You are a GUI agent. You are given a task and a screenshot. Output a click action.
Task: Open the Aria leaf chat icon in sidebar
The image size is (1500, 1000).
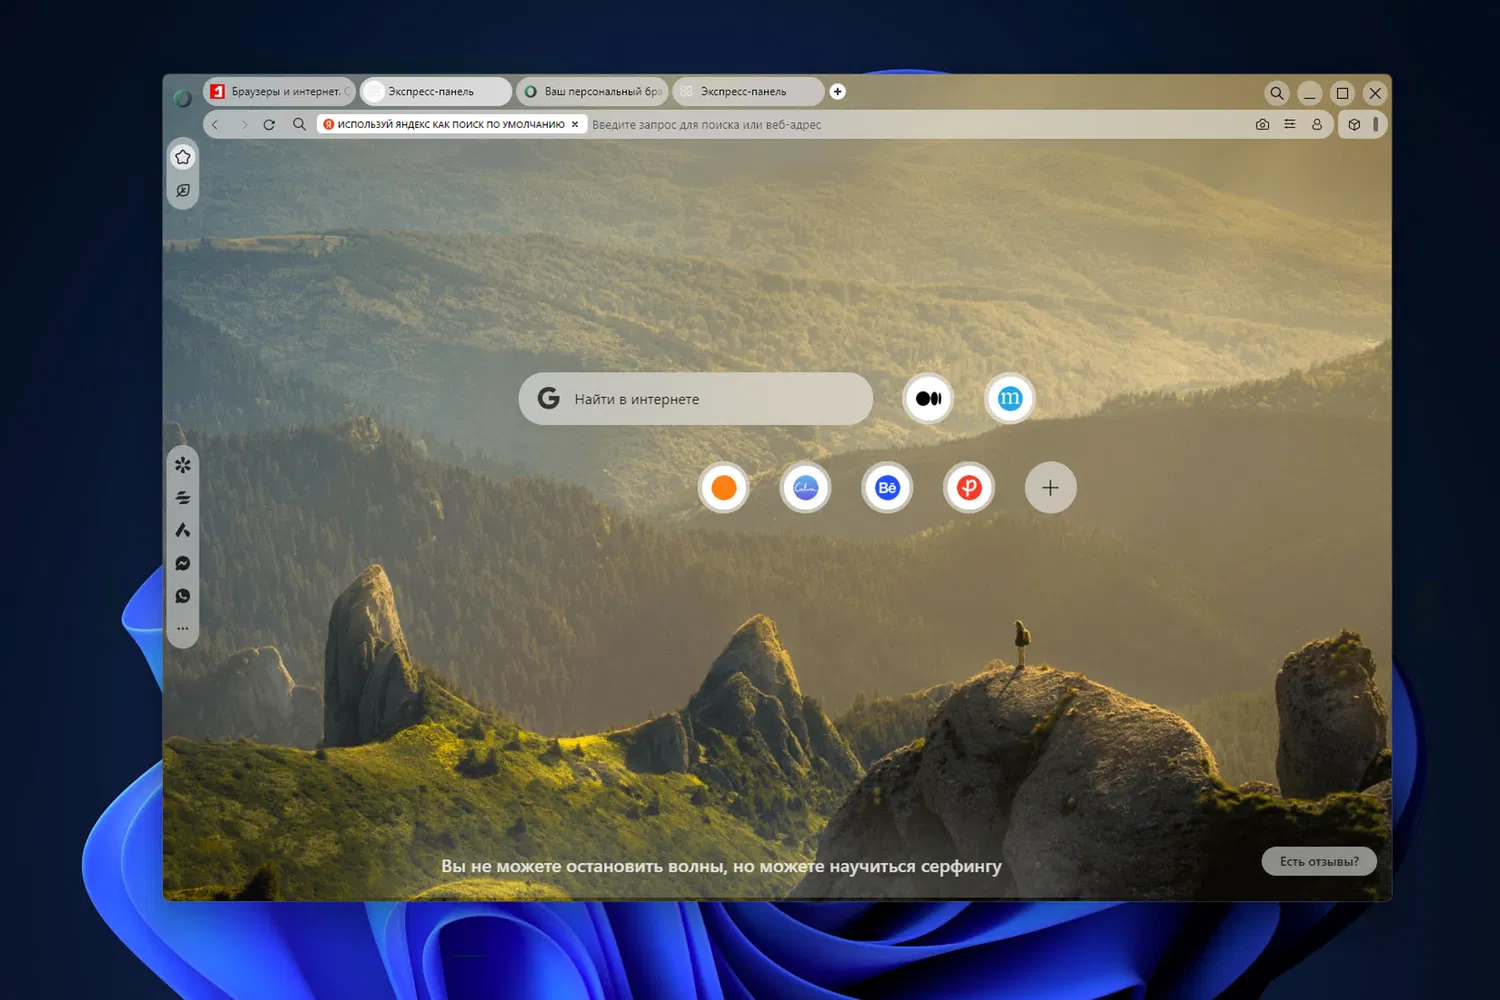click(x=183, y=190)
